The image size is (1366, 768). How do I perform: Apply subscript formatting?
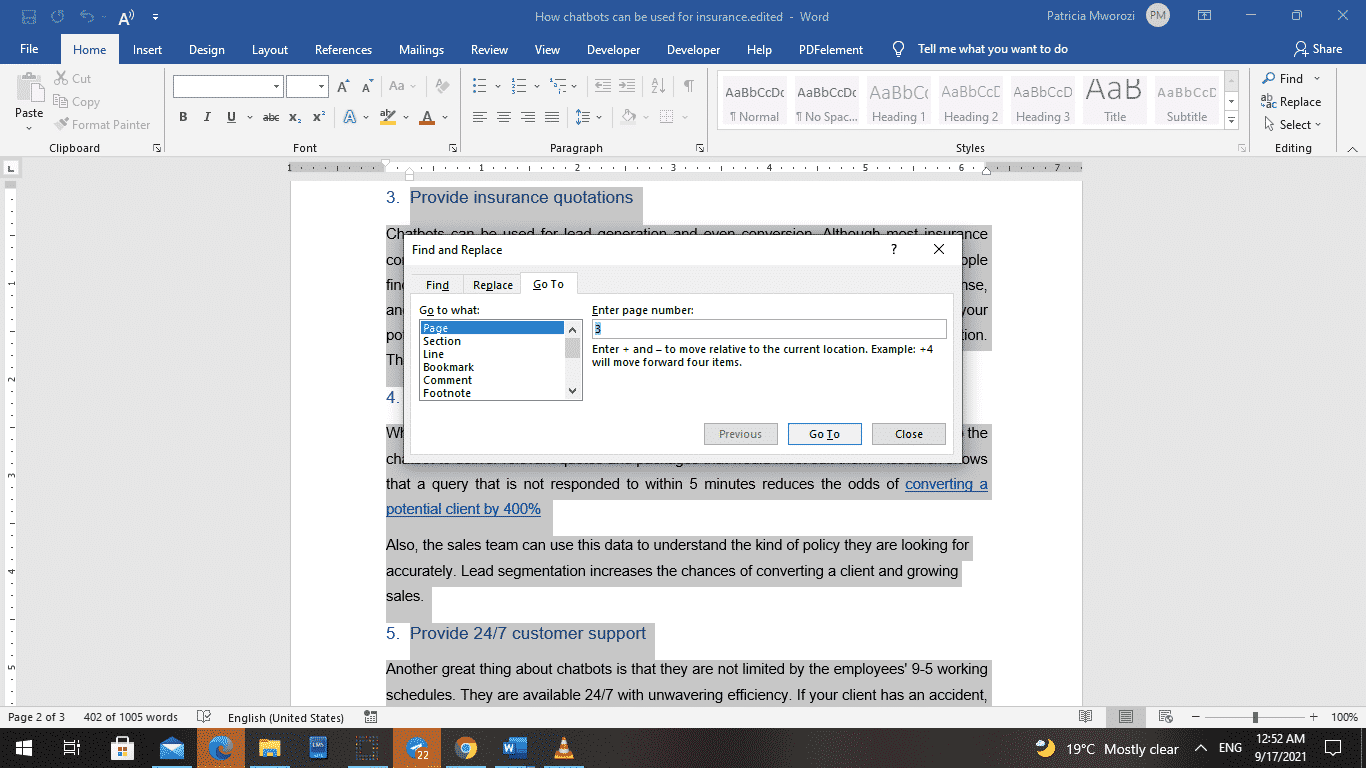[294, 117]
